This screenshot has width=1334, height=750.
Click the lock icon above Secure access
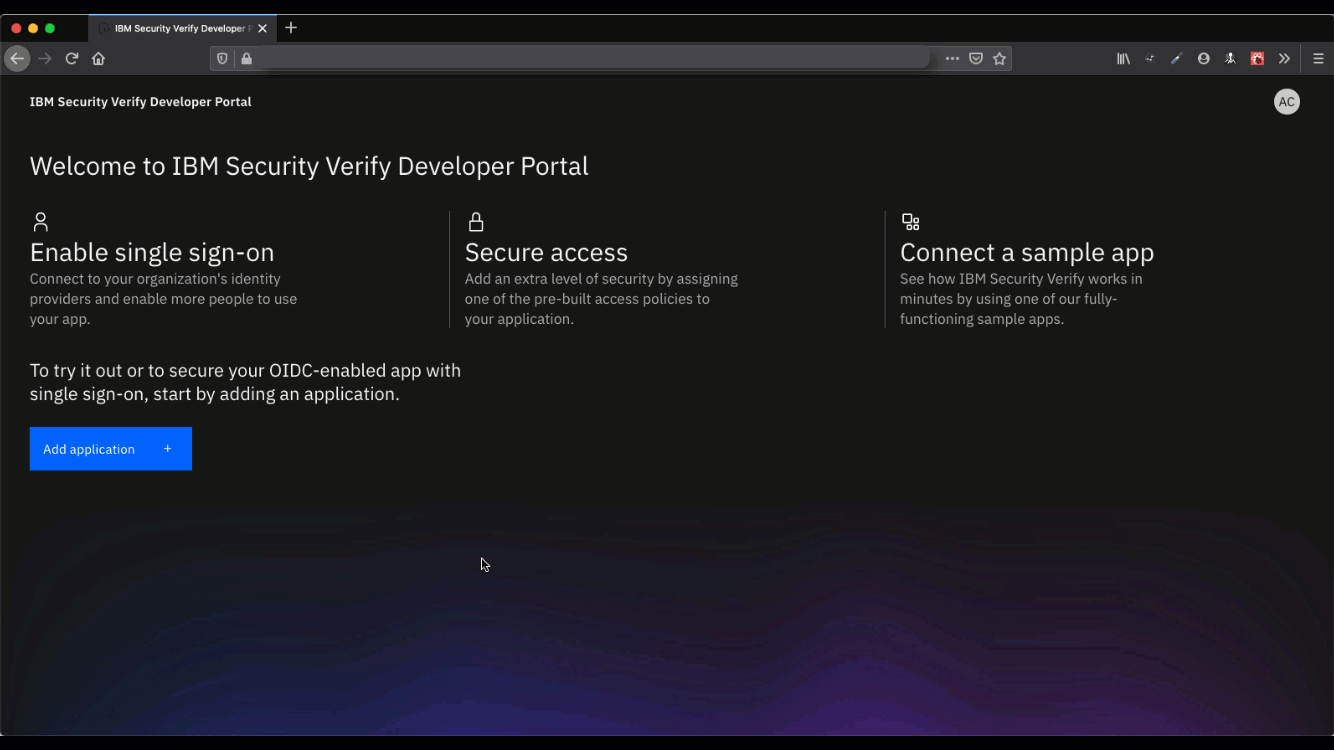tap(476, 221)
